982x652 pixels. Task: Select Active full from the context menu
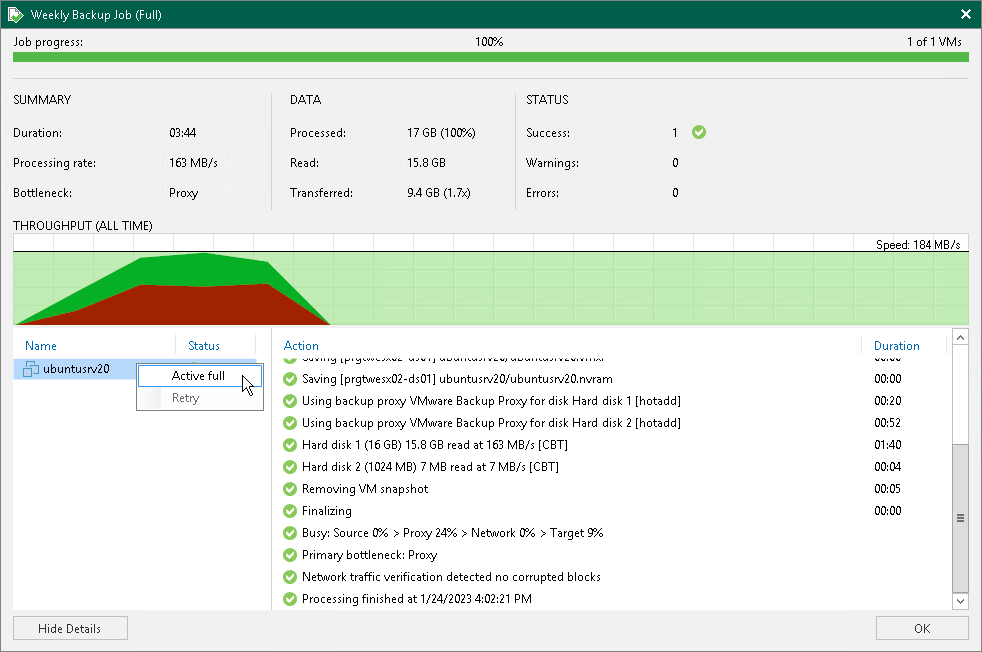pyautogui.click(x=198, y=376)
